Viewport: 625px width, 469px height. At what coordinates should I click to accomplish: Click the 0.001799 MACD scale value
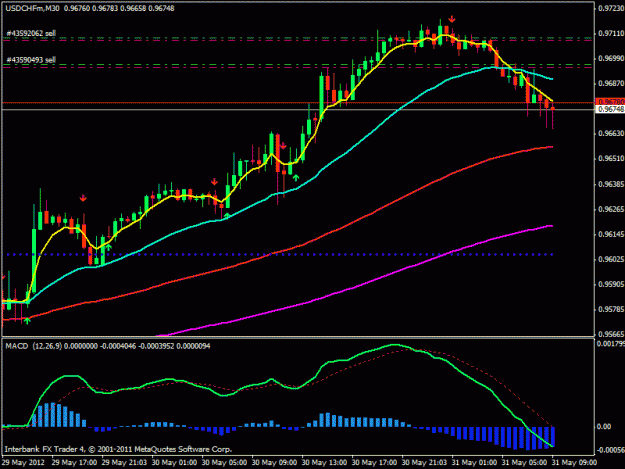[611, 343]
